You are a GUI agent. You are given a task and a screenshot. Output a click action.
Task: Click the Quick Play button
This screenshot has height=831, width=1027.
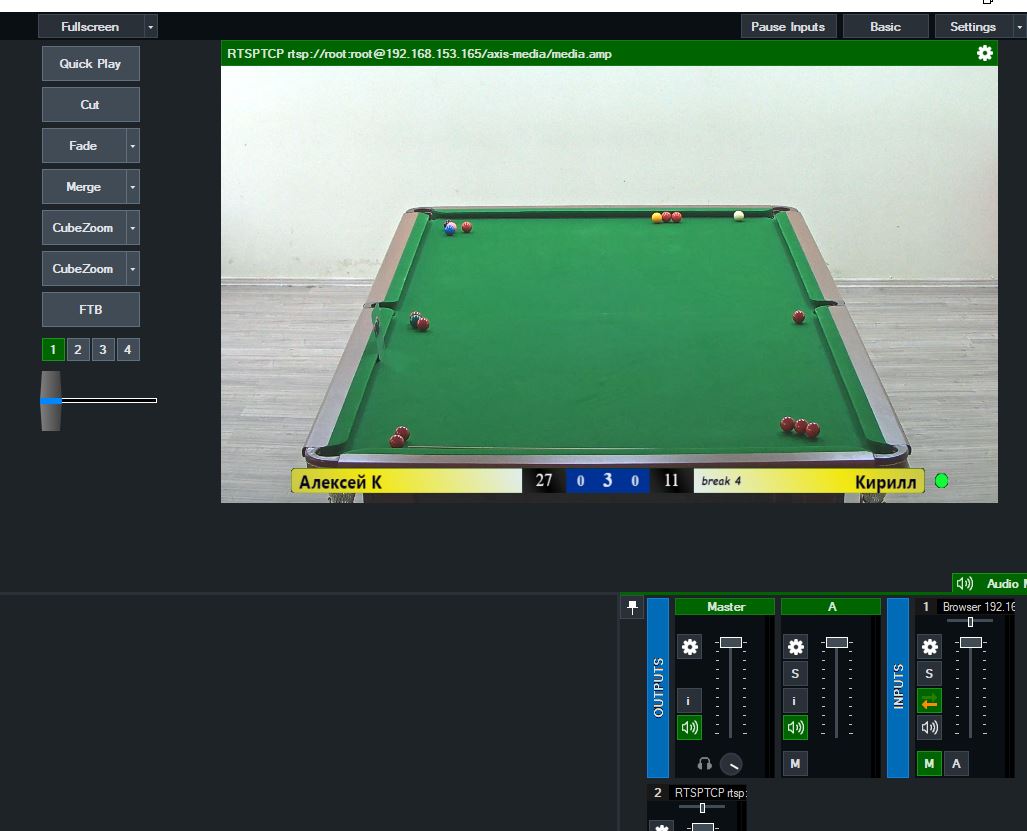tap(90, 64)
